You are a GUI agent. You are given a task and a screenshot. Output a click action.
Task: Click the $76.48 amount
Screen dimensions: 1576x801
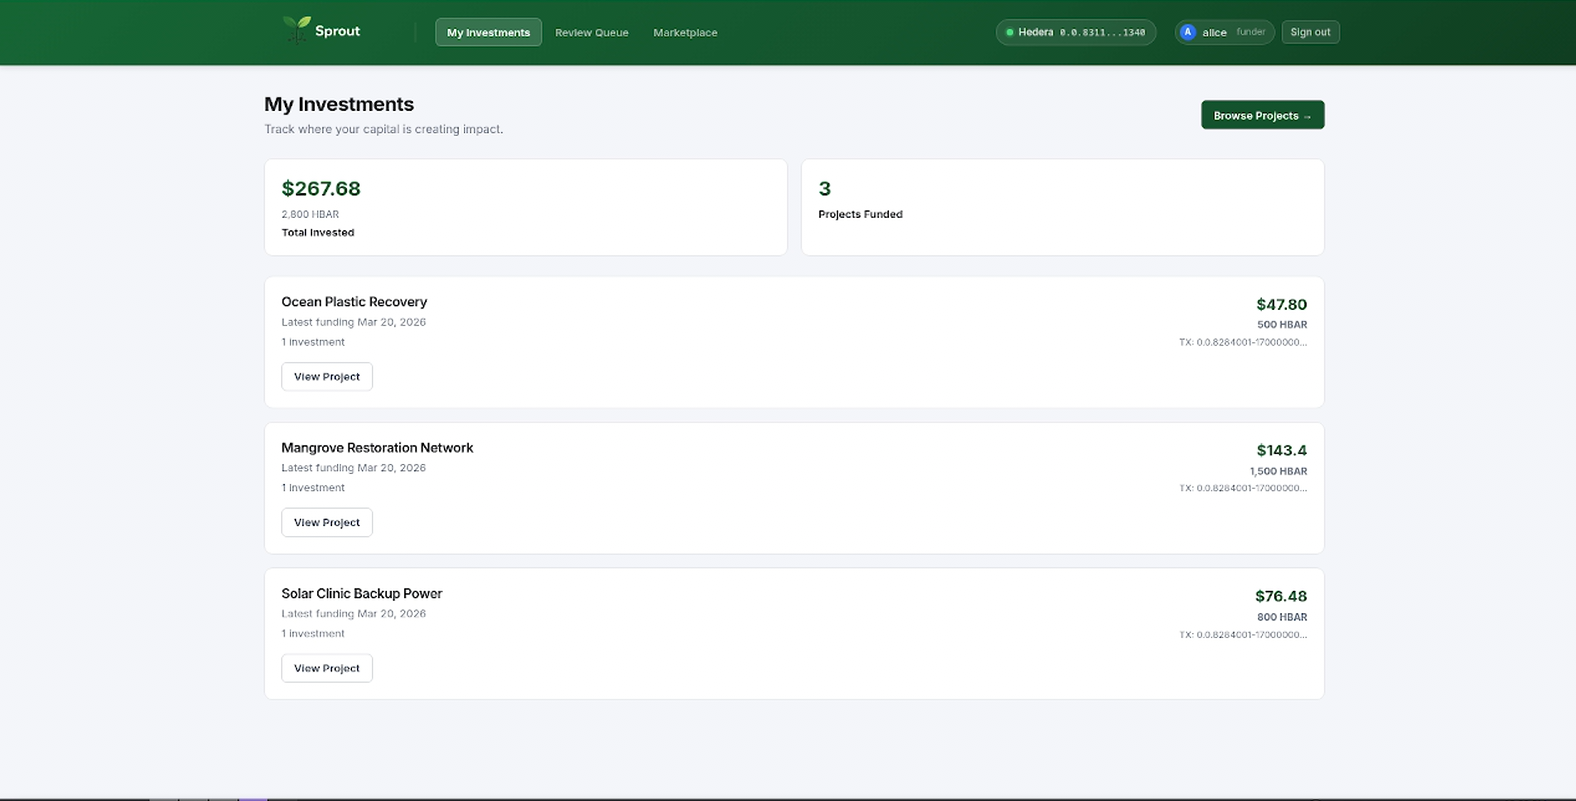pos(1281,596)
